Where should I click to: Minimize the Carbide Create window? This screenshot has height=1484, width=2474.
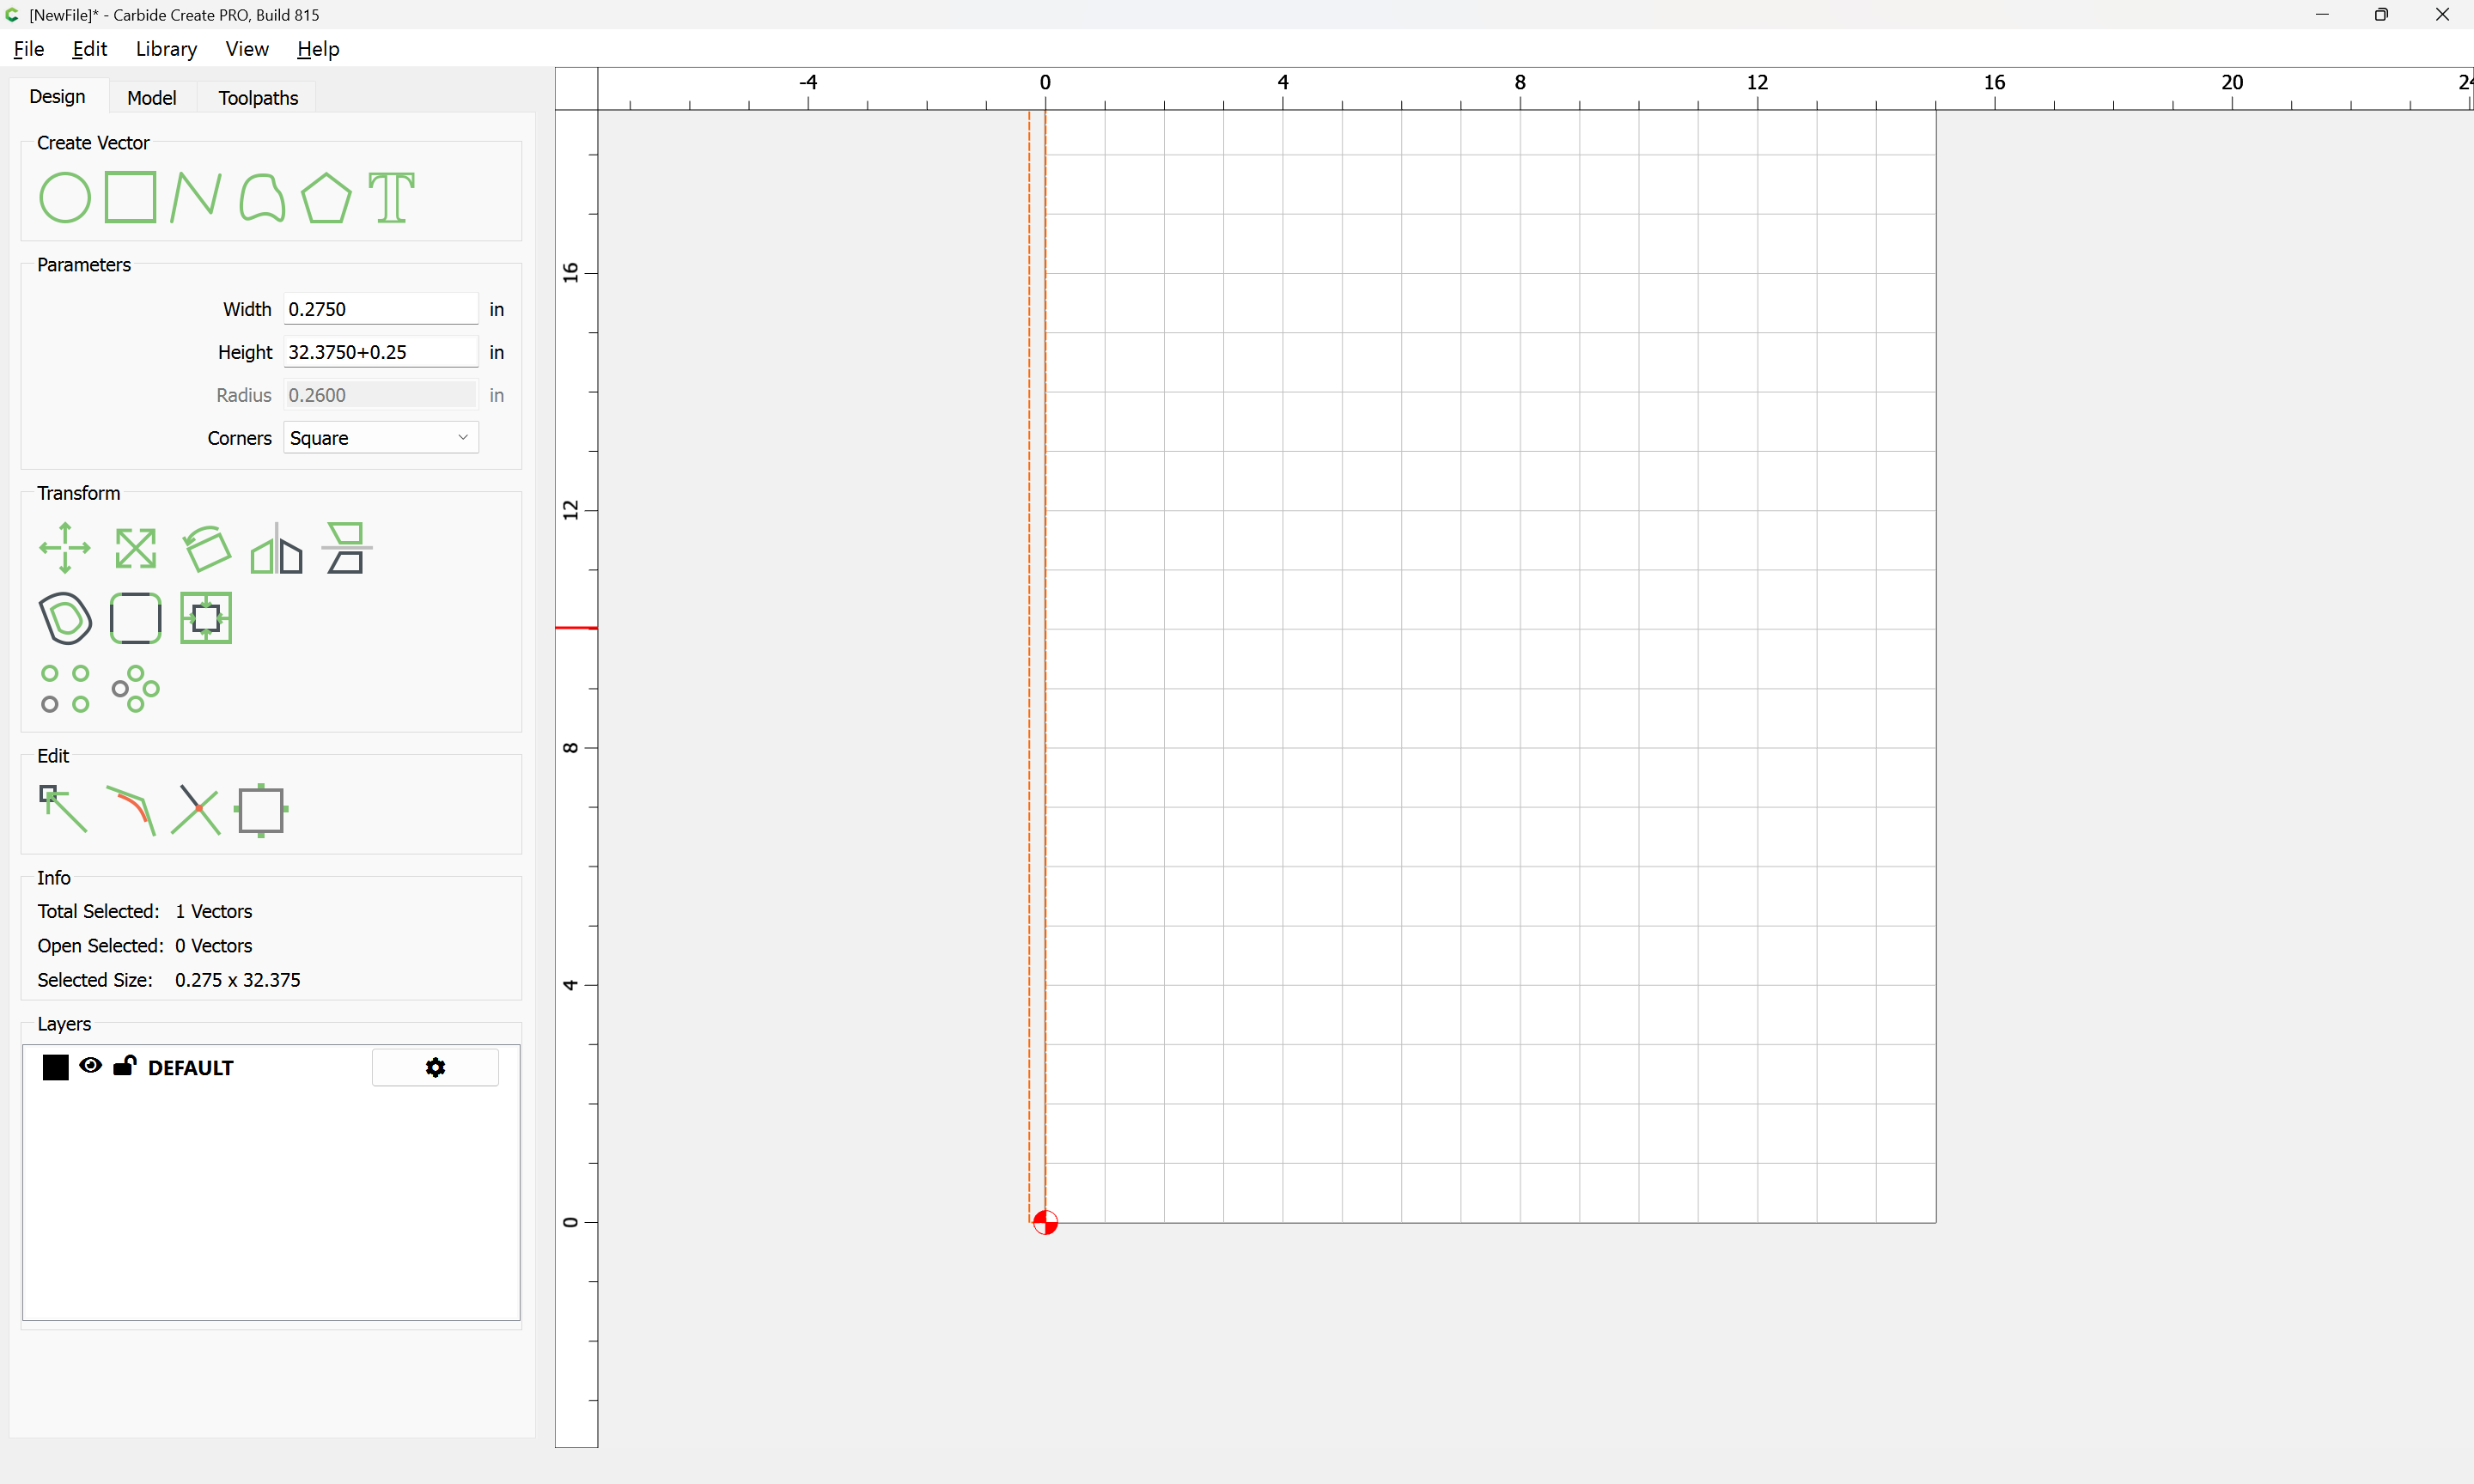pos(2322,14)
